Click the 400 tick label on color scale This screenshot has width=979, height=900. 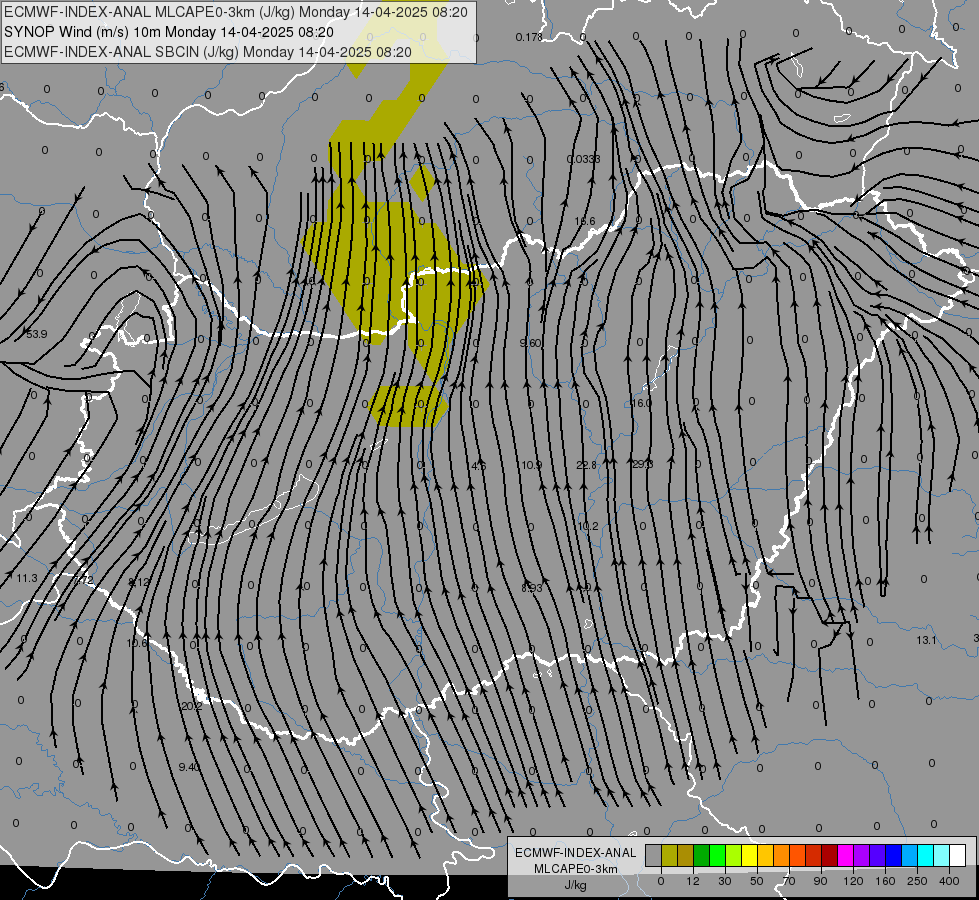point(949,881)
